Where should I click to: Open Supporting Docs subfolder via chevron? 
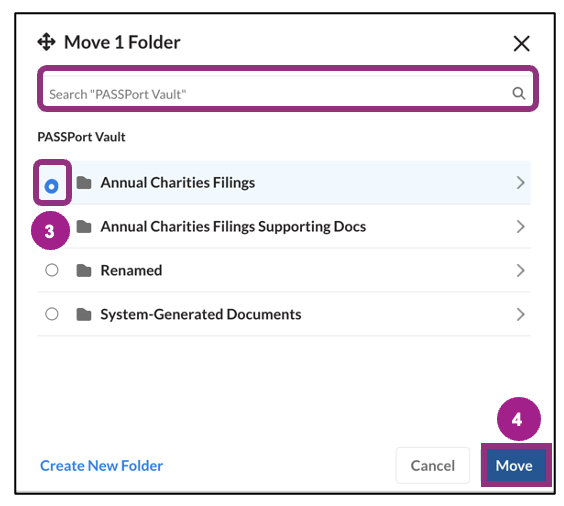pos(520,227)
